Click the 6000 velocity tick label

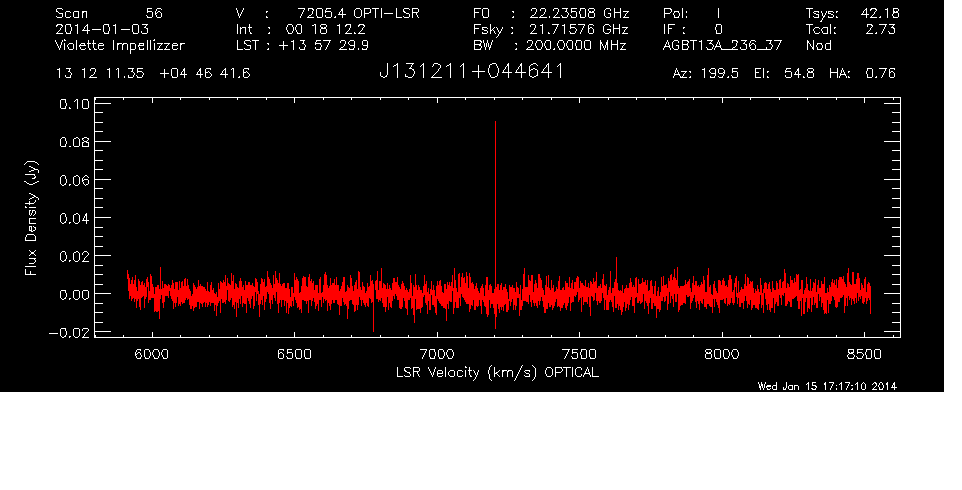click(x=152, y=354)
